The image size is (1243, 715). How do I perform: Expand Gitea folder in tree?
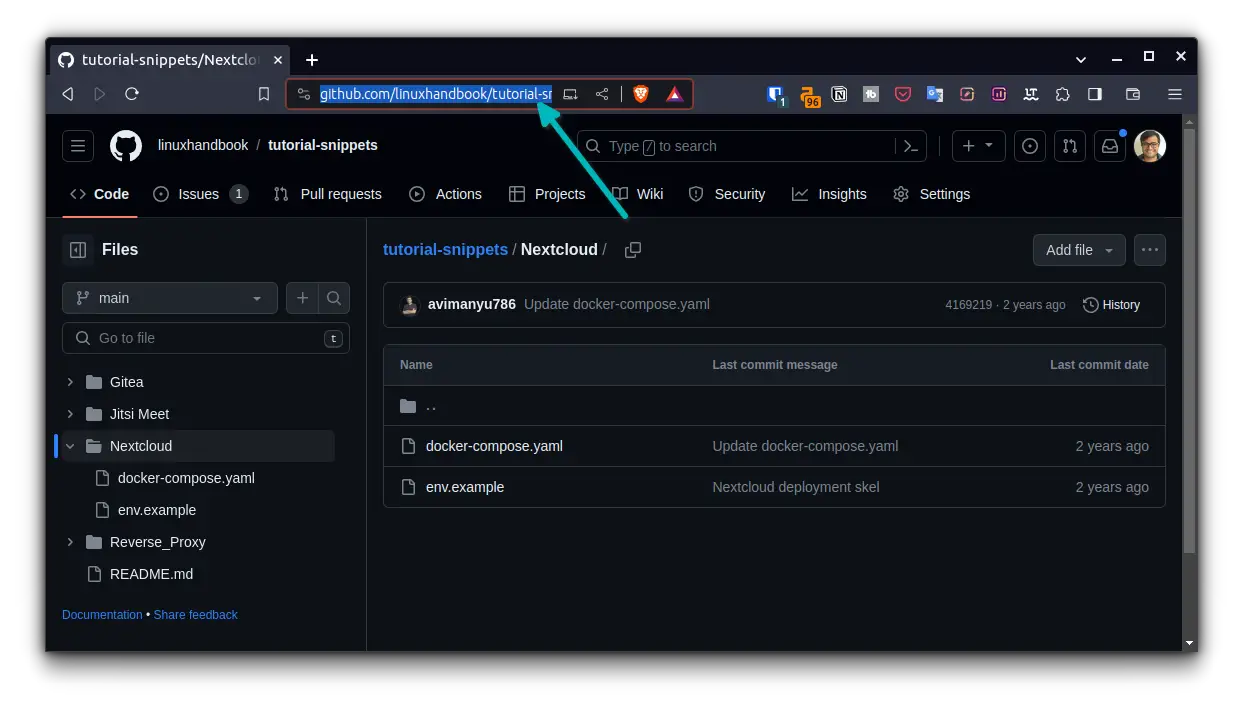pyautogui.click(x=70, y=382)
